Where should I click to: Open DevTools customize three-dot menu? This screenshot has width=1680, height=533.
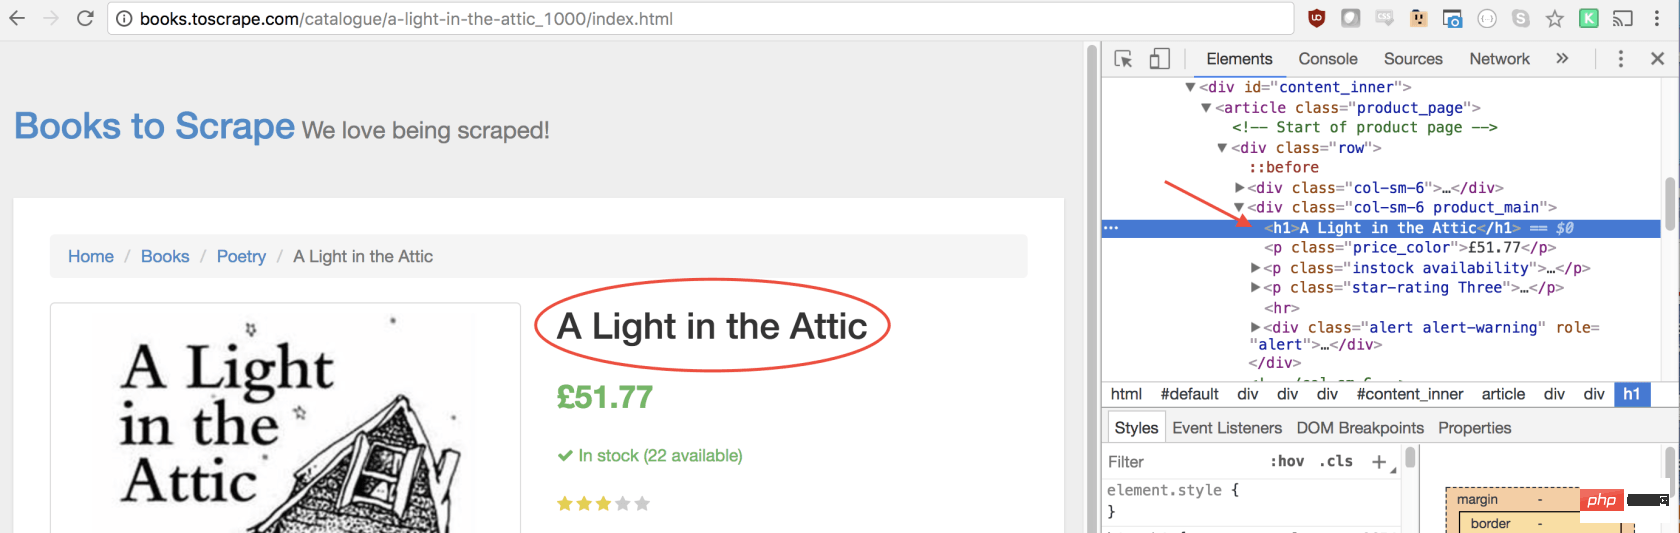(x=1621, y=59)
